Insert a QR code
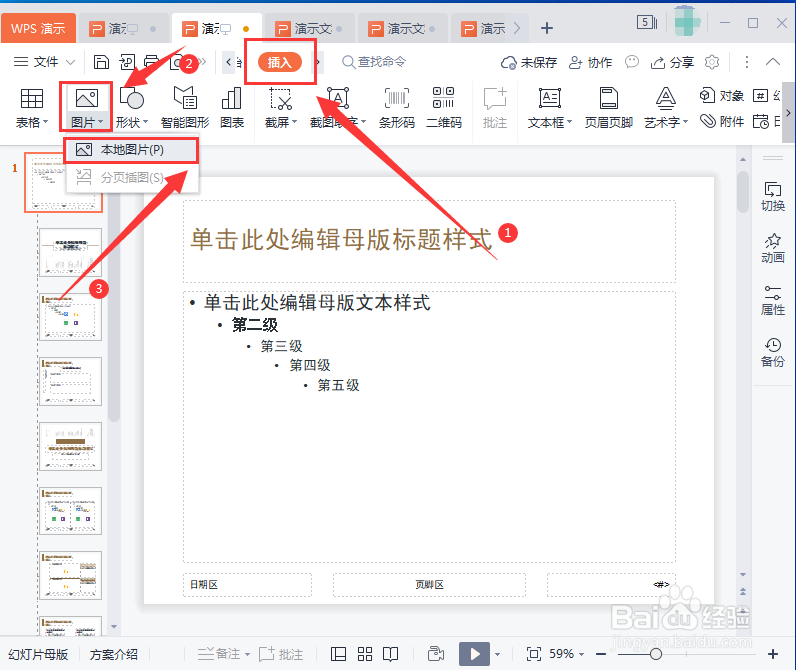 (444, 108)
